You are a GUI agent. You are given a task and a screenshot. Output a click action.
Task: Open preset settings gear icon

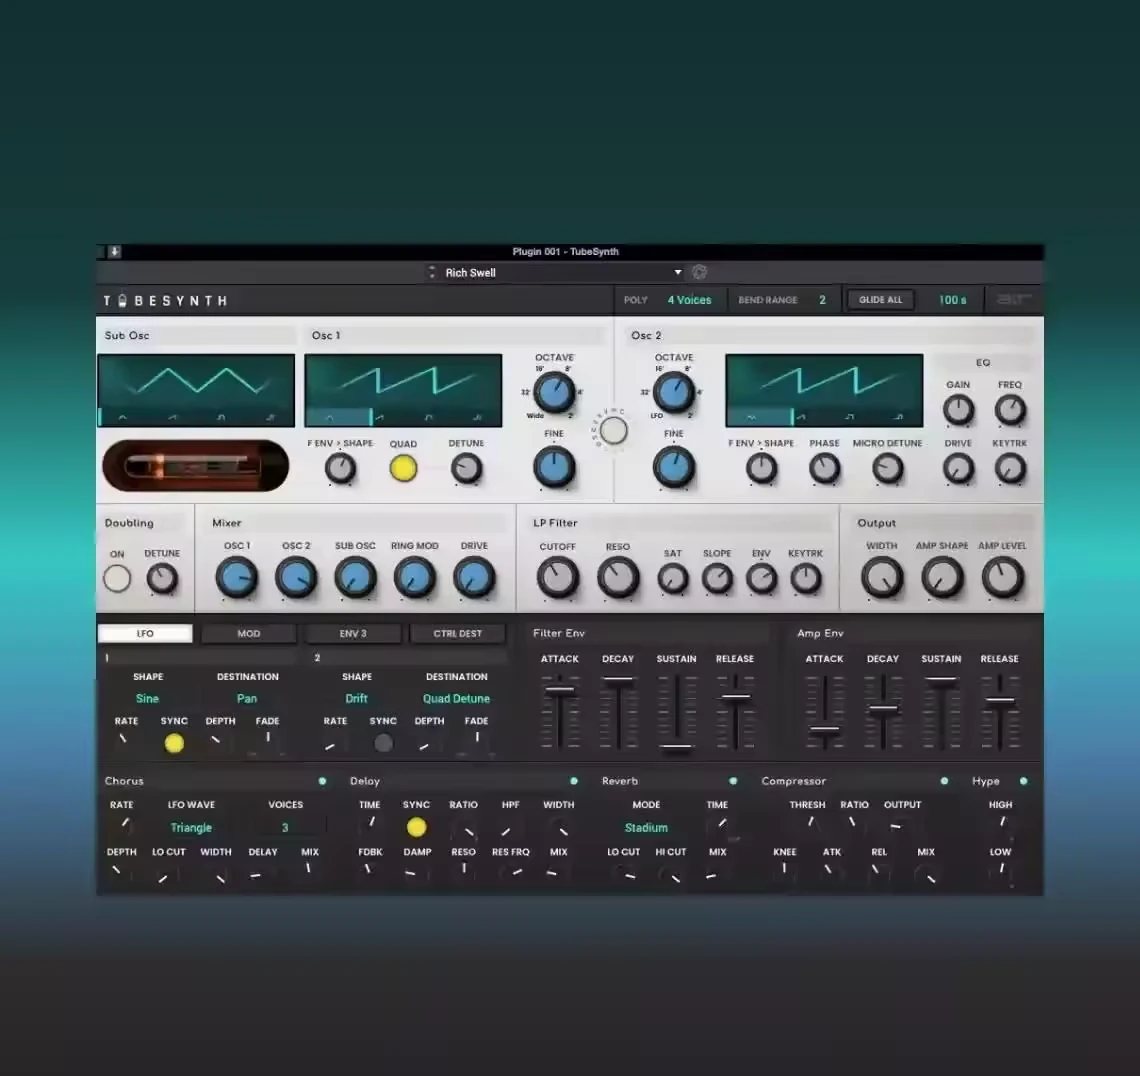click(x=699, y=272)
